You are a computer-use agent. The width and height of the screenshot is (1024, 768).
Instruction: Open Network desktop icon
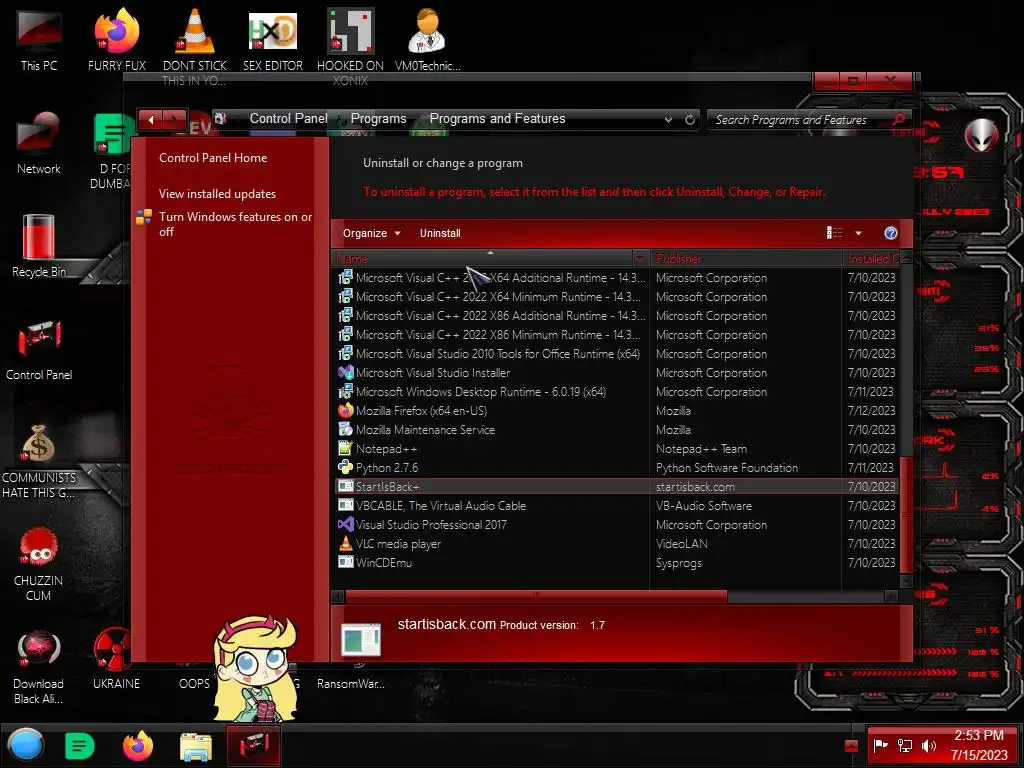point(39,143)
